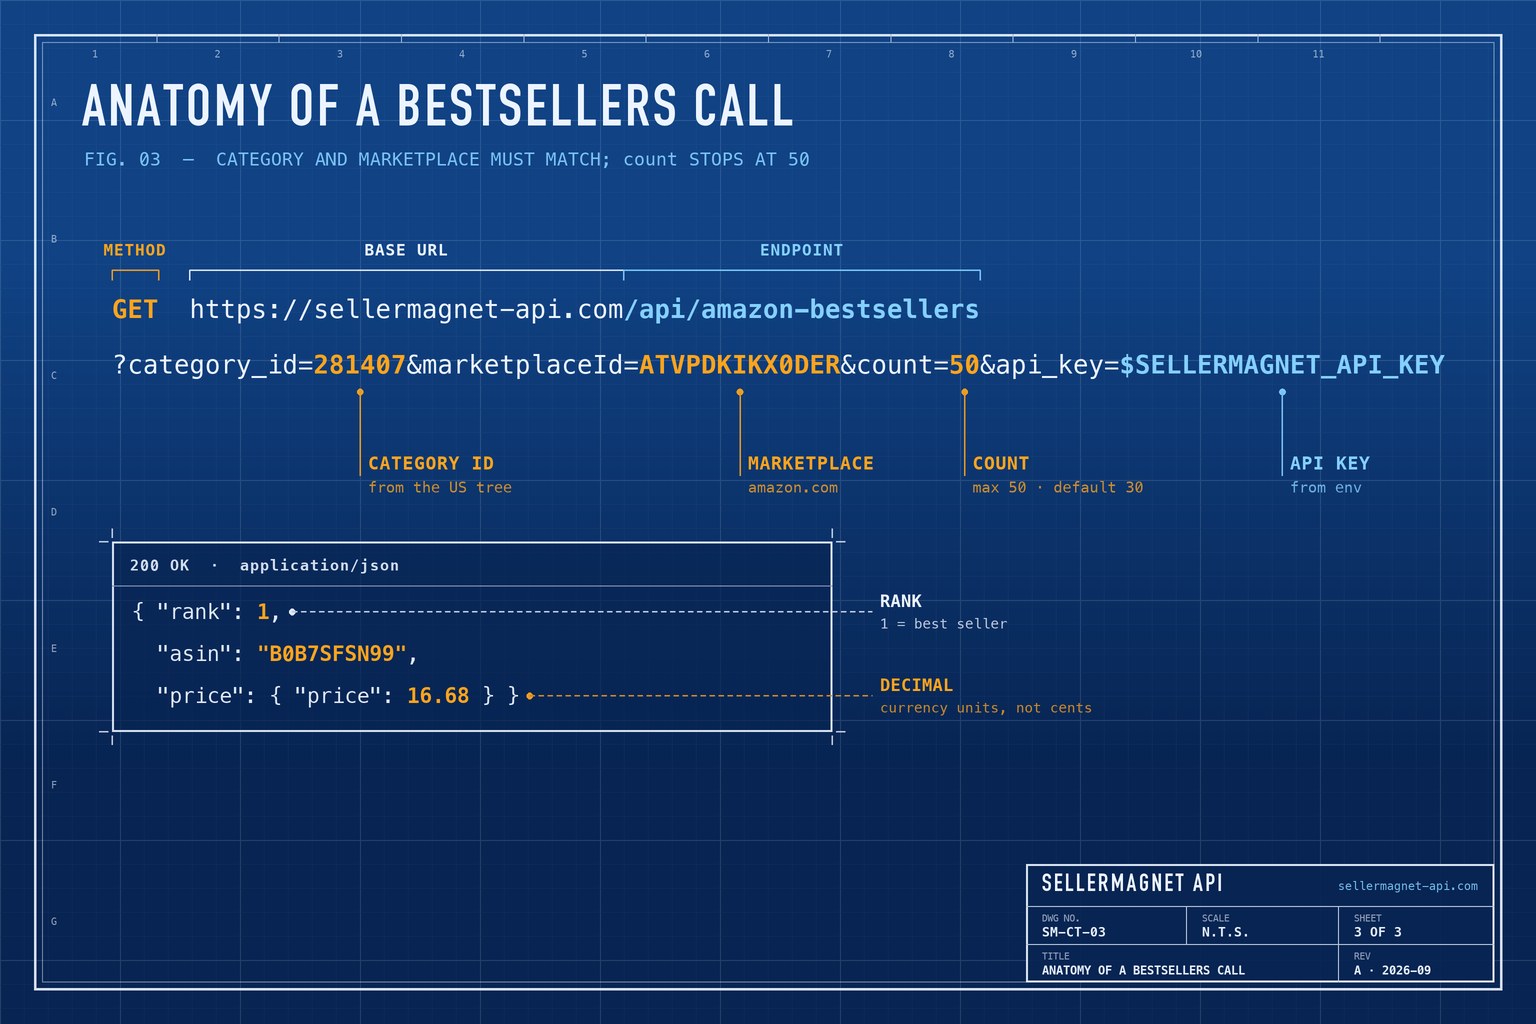Click the 'SELLERMAGNET API' title block heading
The image size is (1536, 1024).
(1132, 883)
